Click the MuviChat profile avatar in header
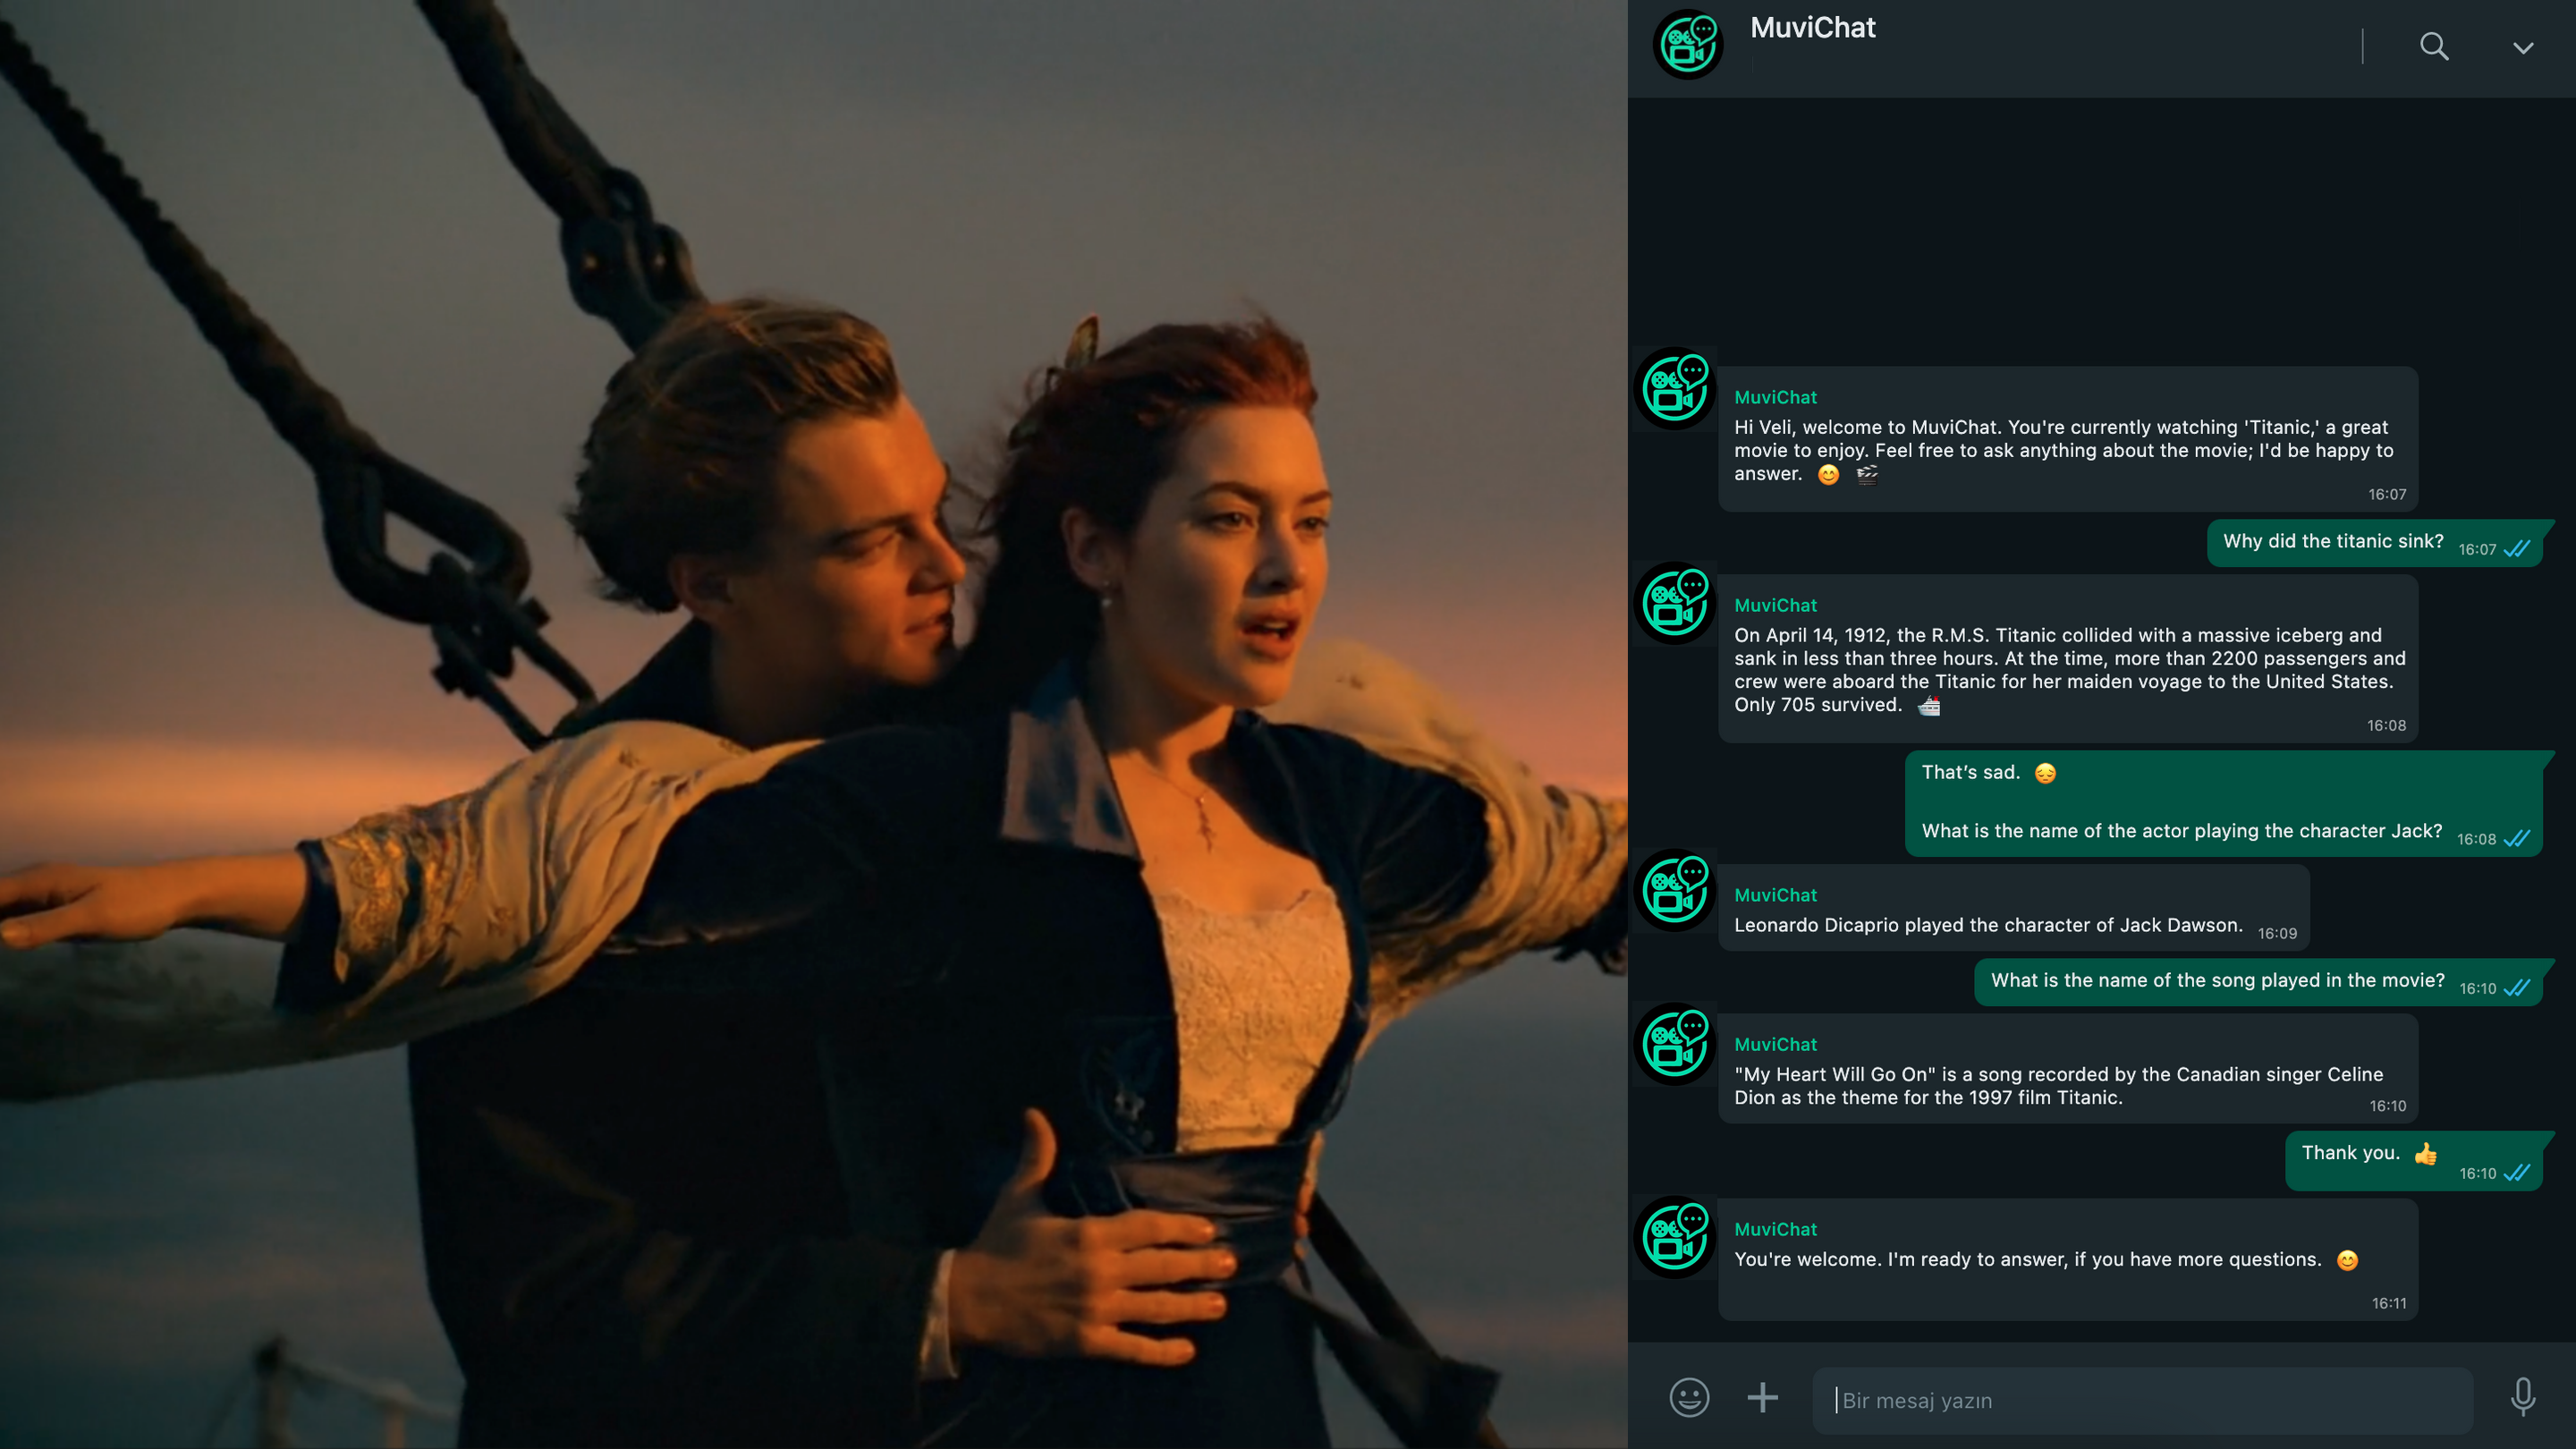 pyautogui.click(x=1688, y=44)
